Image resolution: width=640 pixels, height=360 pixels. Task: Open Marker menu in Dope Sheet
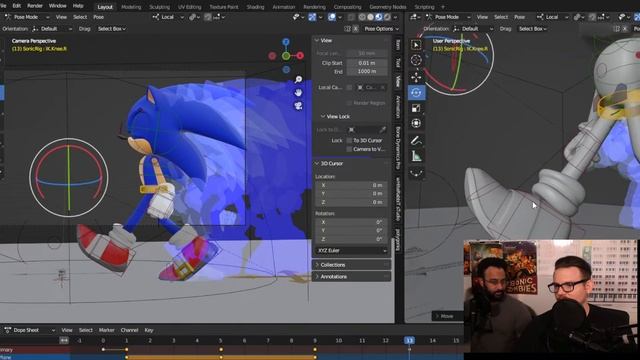pyautogui.click(x=107, y=330)
